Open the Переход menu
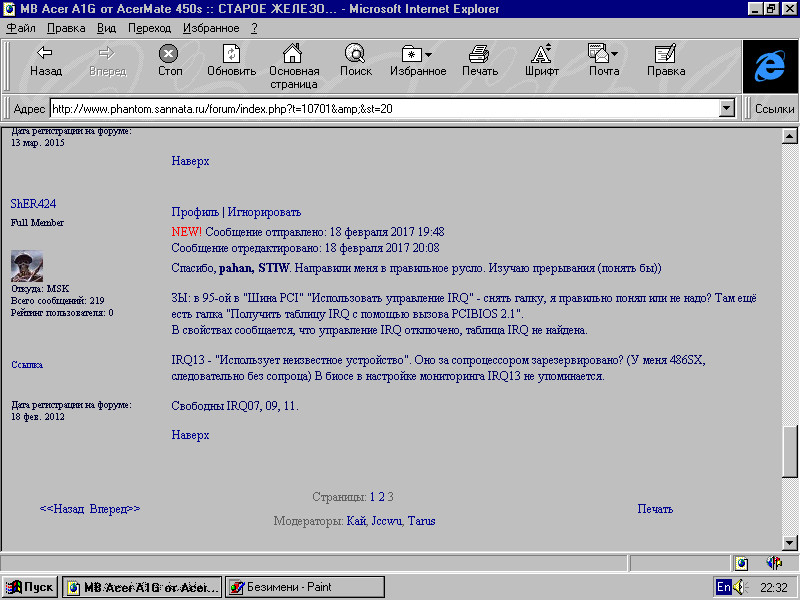800x600 pixels. 149,28
